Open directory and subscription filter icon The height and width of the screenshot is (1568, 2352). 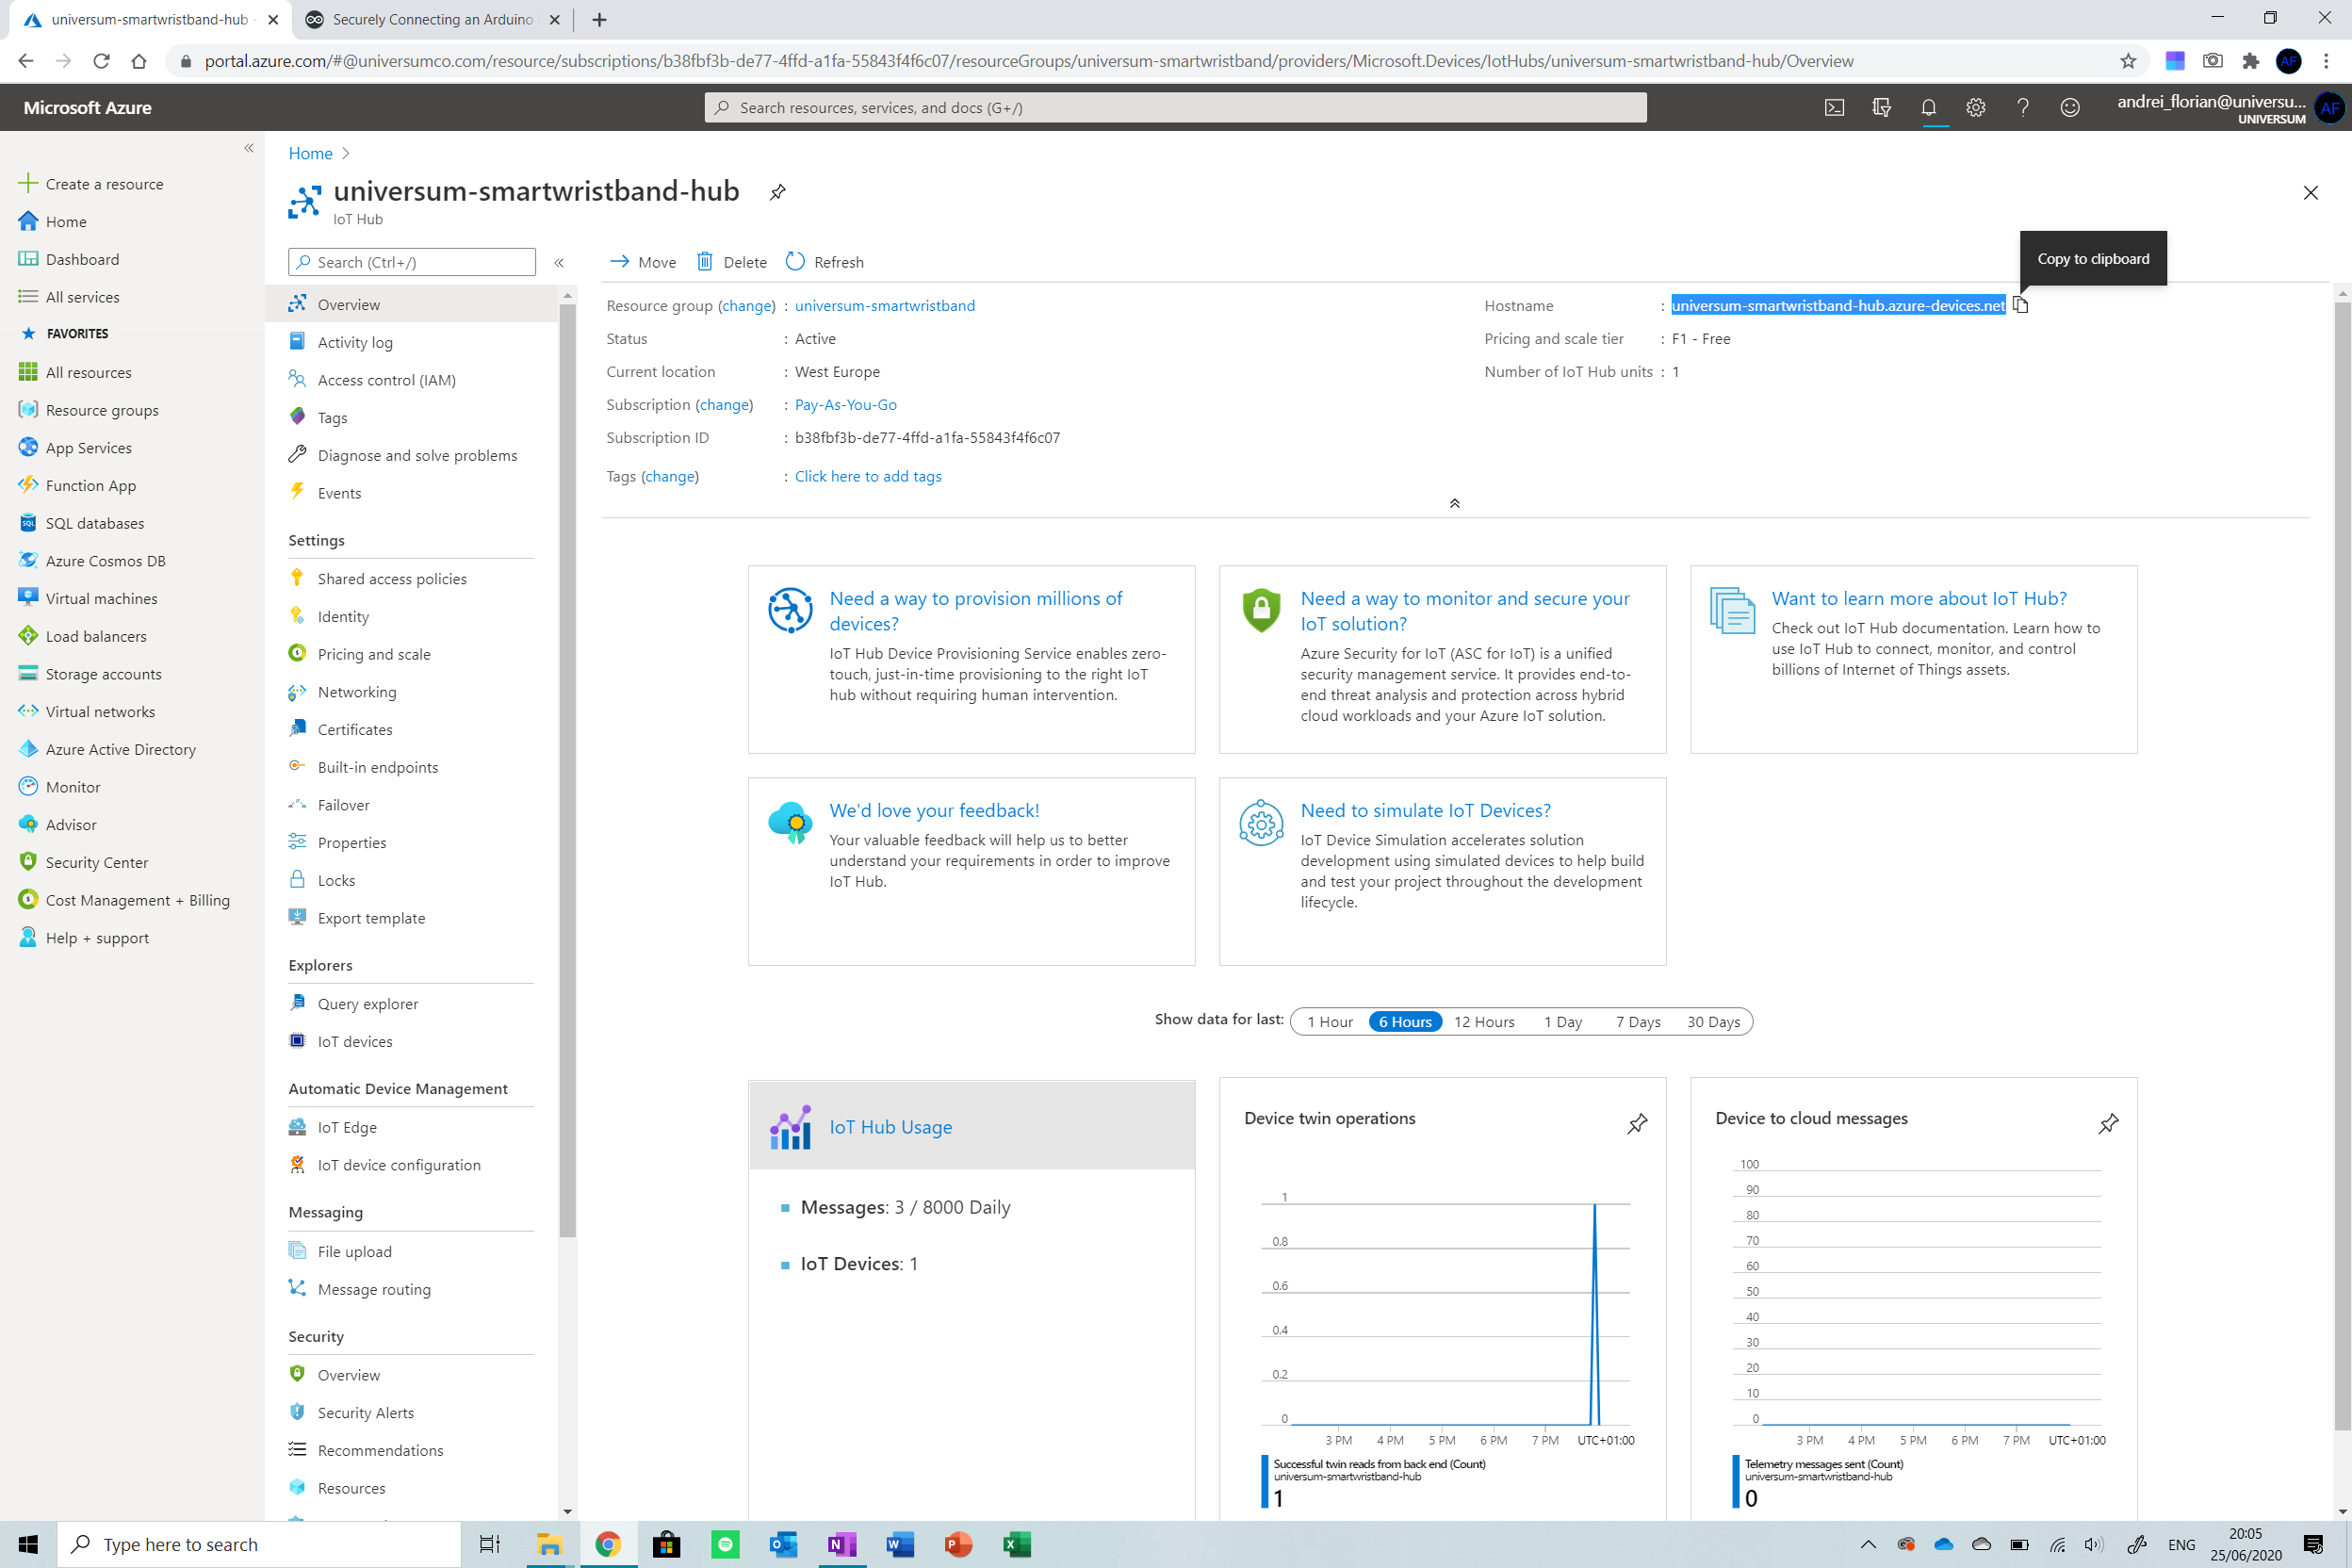coord(1881,108)
